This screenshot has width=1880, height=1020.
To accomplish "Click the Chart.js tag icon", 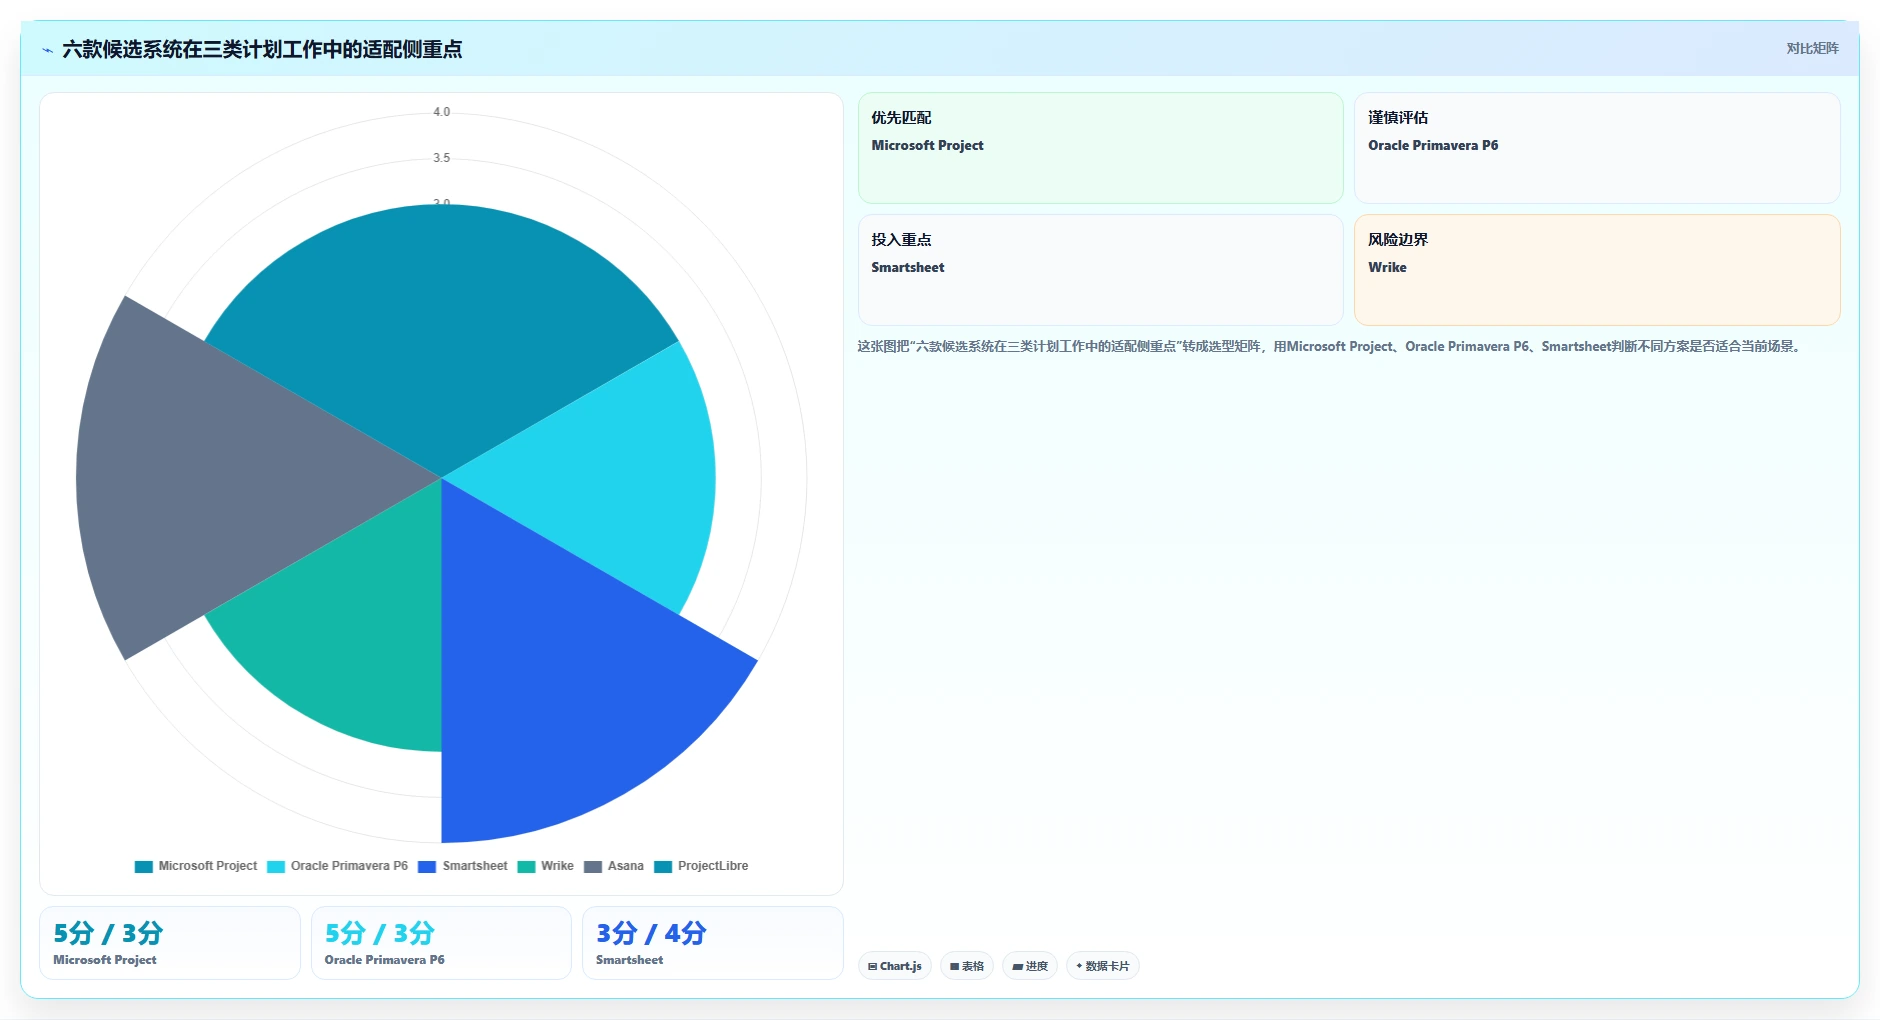I will tap(873, 966).
